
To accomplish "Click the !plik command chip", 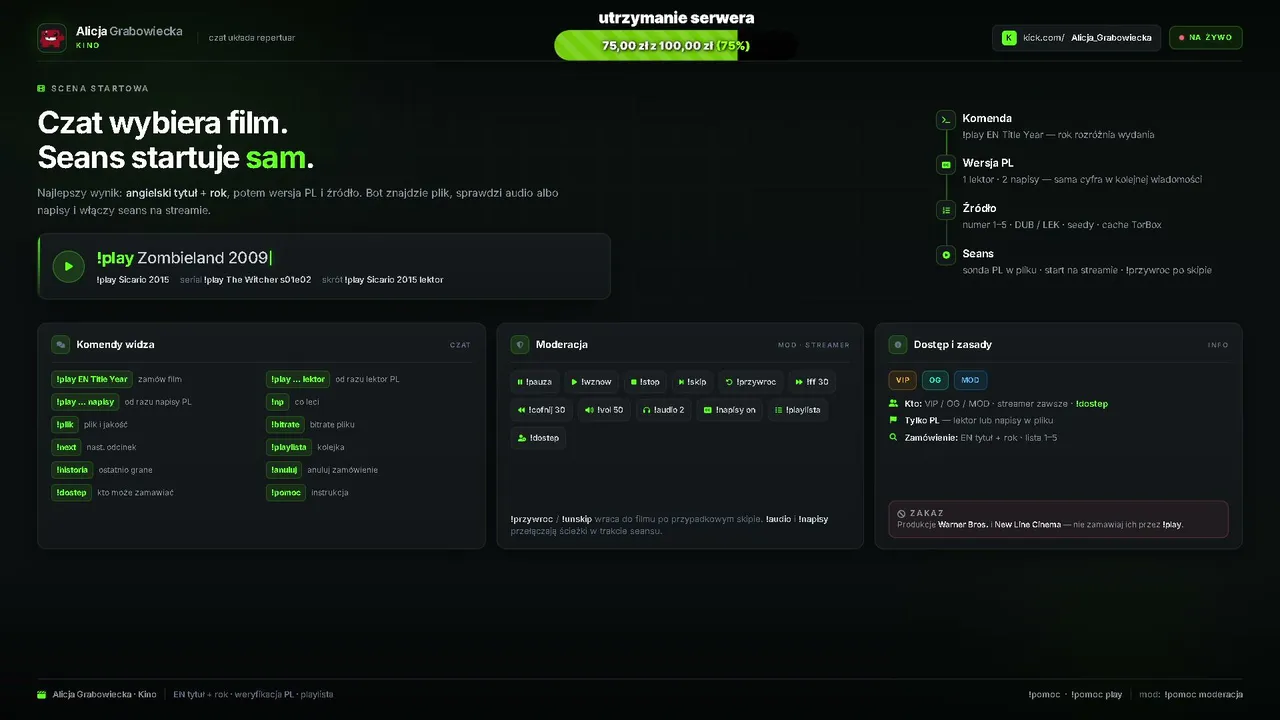I will pyautogui.click(x=65, y=424).
